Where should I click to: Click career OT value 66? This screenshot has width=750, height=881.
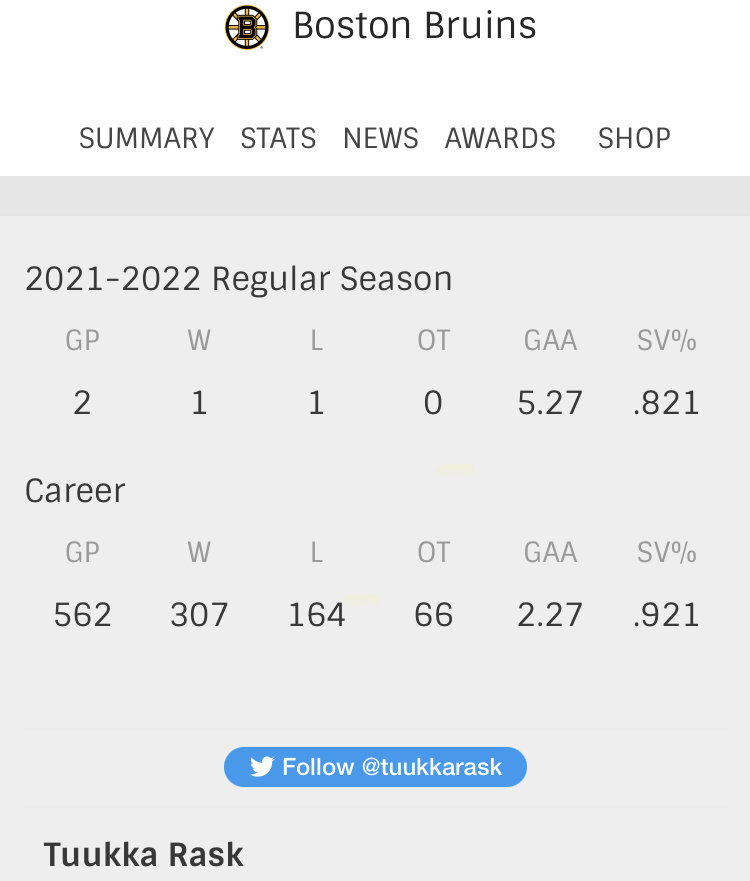coord(433,615)
